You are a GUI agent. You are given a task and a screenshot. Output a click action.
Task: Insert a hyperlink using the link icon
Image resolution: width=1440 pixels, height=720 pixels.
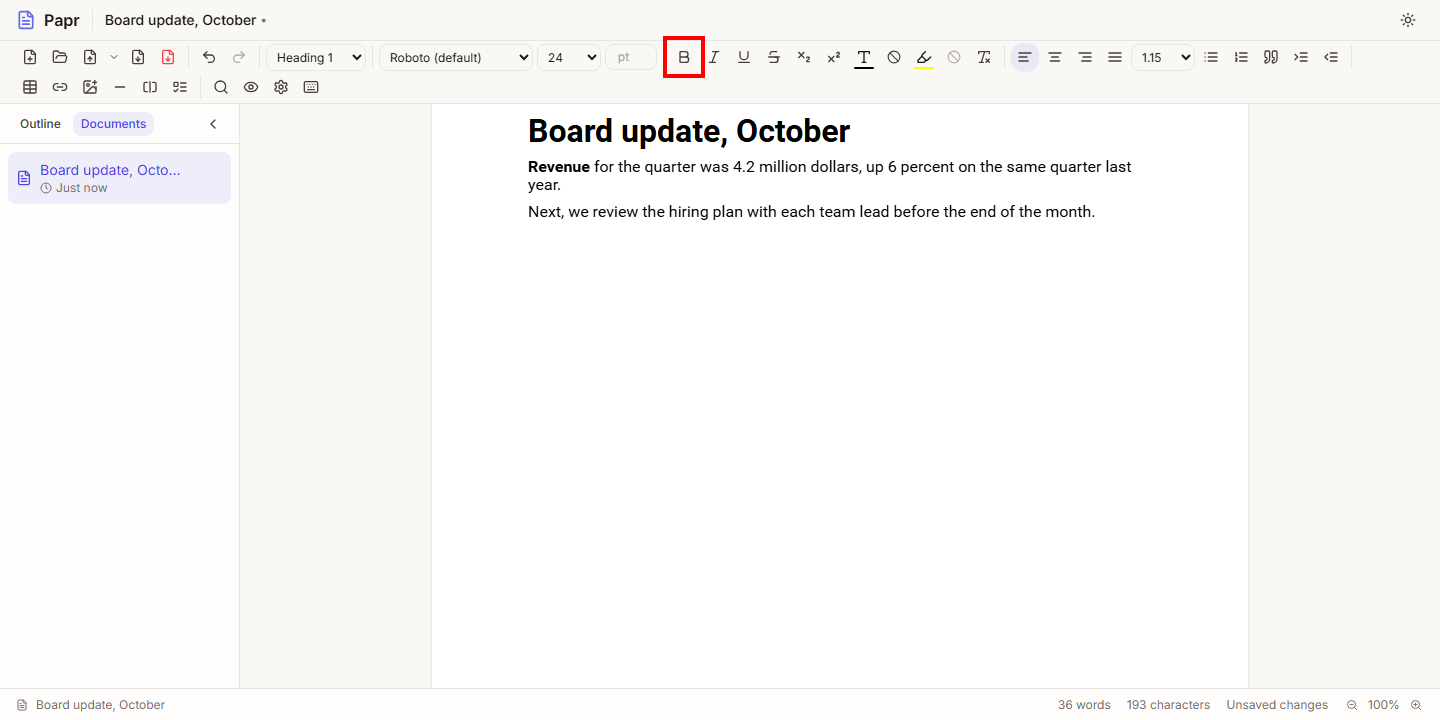(x=60, y=87)
